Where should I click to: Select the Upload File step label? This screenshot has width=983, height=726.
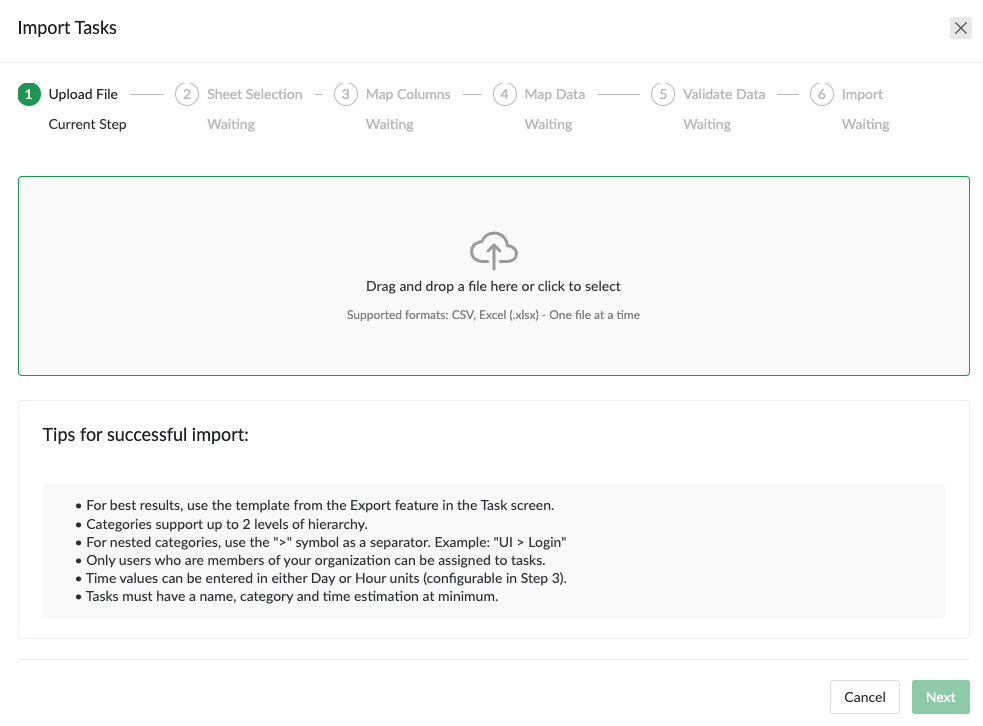tap(83, 94)
